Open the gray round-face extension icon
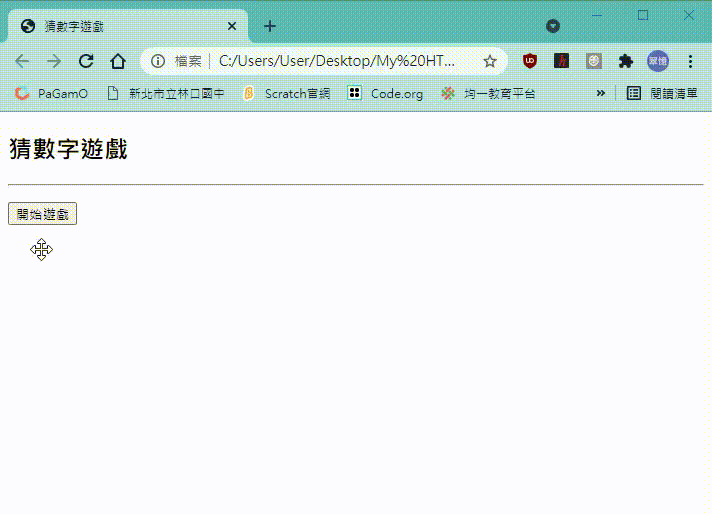712x514 pixels. (x=593, y=61)
